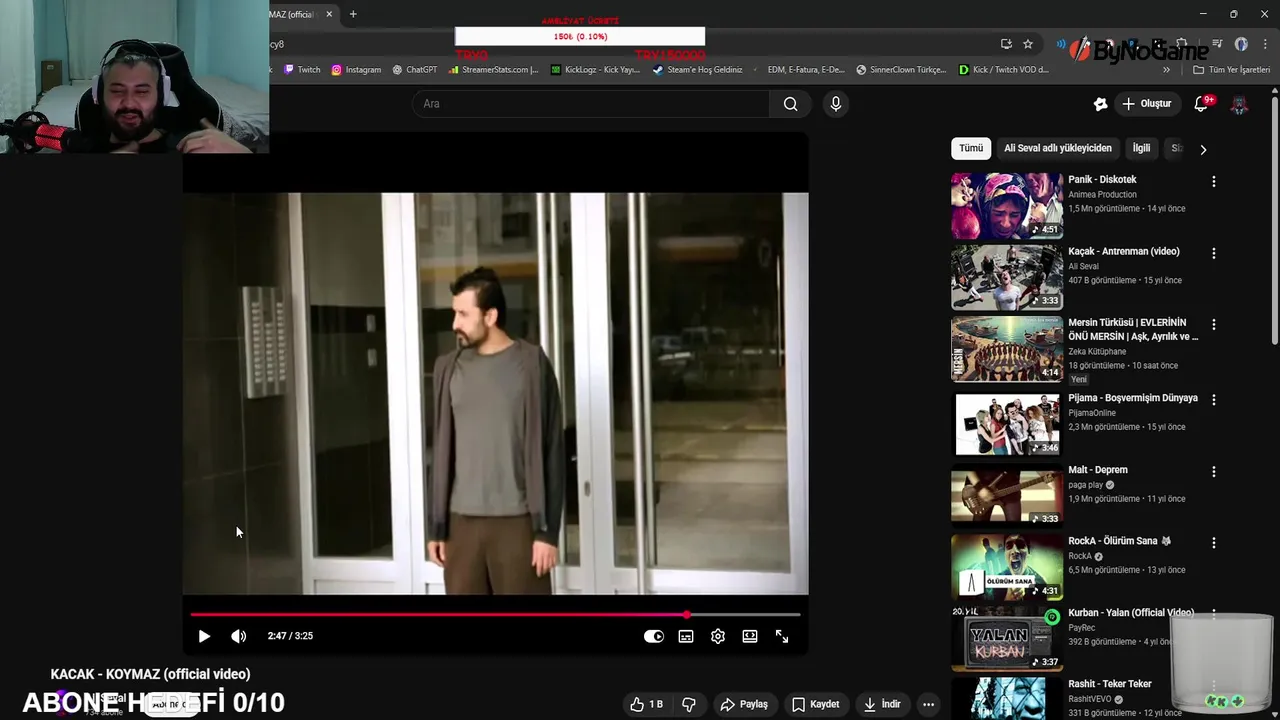
Task: Open 'Pijama - Boşvermişim Dünyaya' title
Action: coord(1133,398)
